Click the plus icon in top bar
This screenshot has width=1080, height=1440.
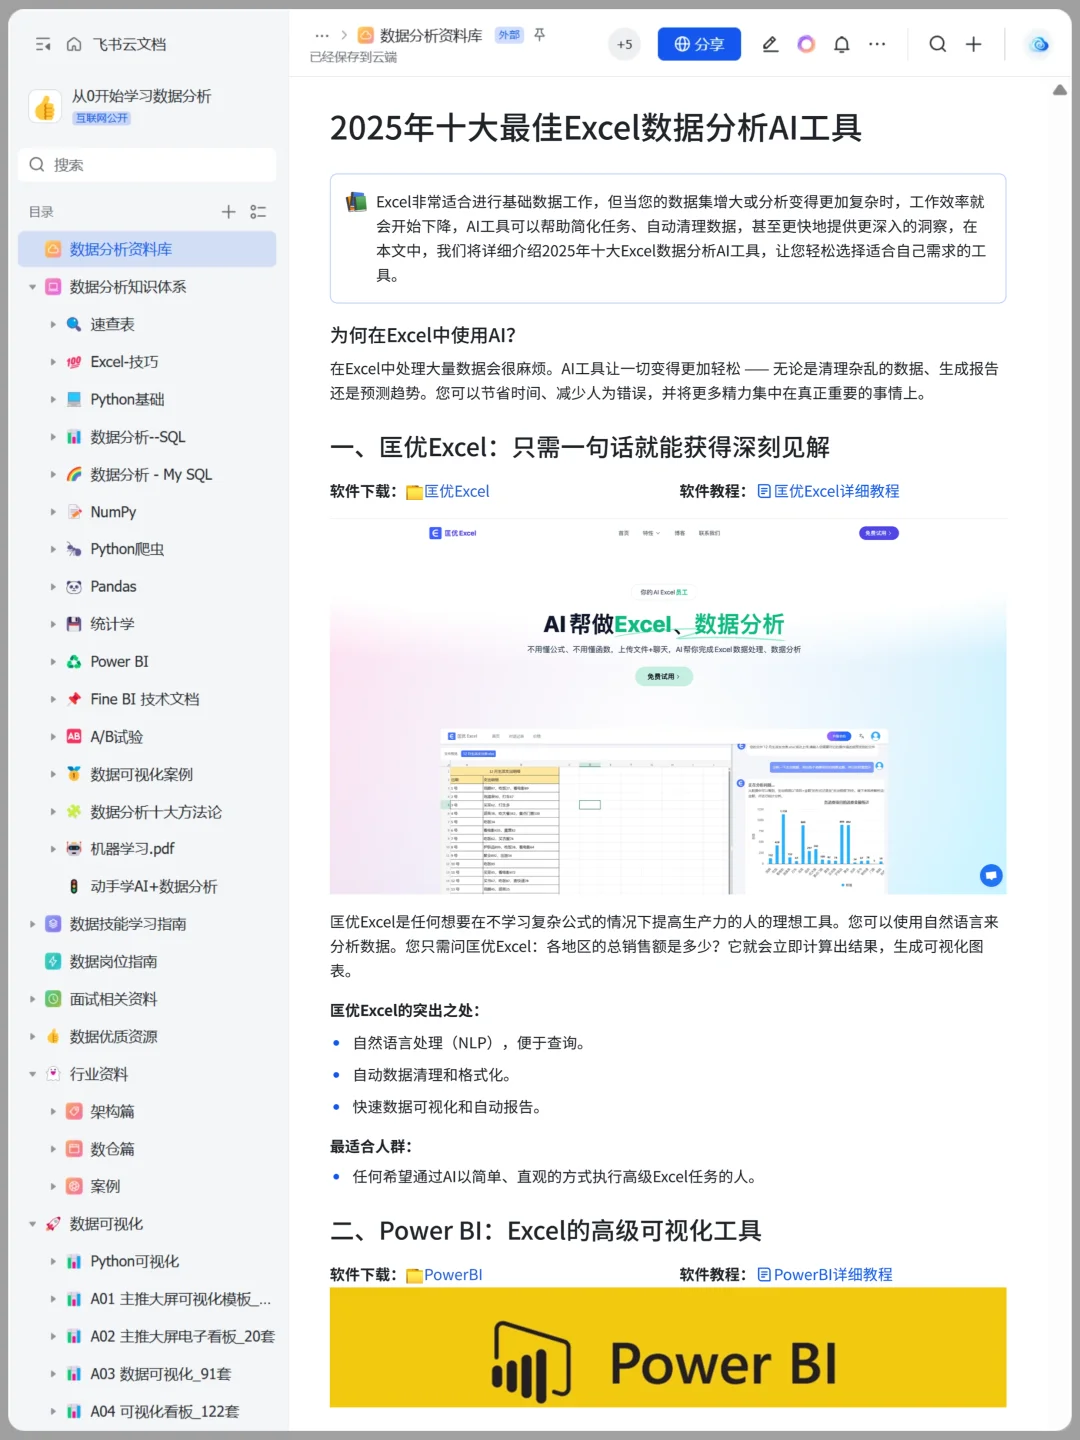[973, 44]
